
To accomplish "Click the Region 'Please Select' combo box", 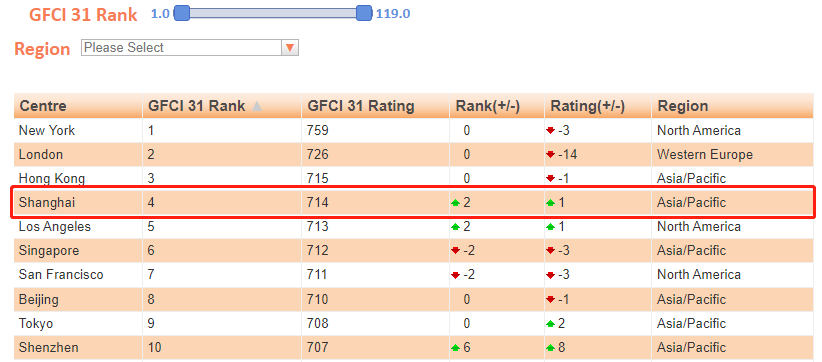I will point(190,48).
